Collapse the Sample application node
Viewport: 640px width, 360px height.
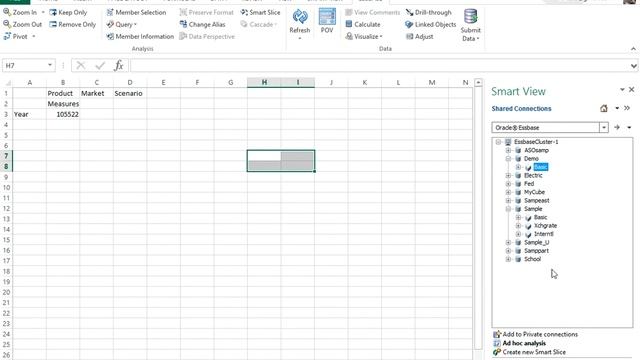coord(508,209)
